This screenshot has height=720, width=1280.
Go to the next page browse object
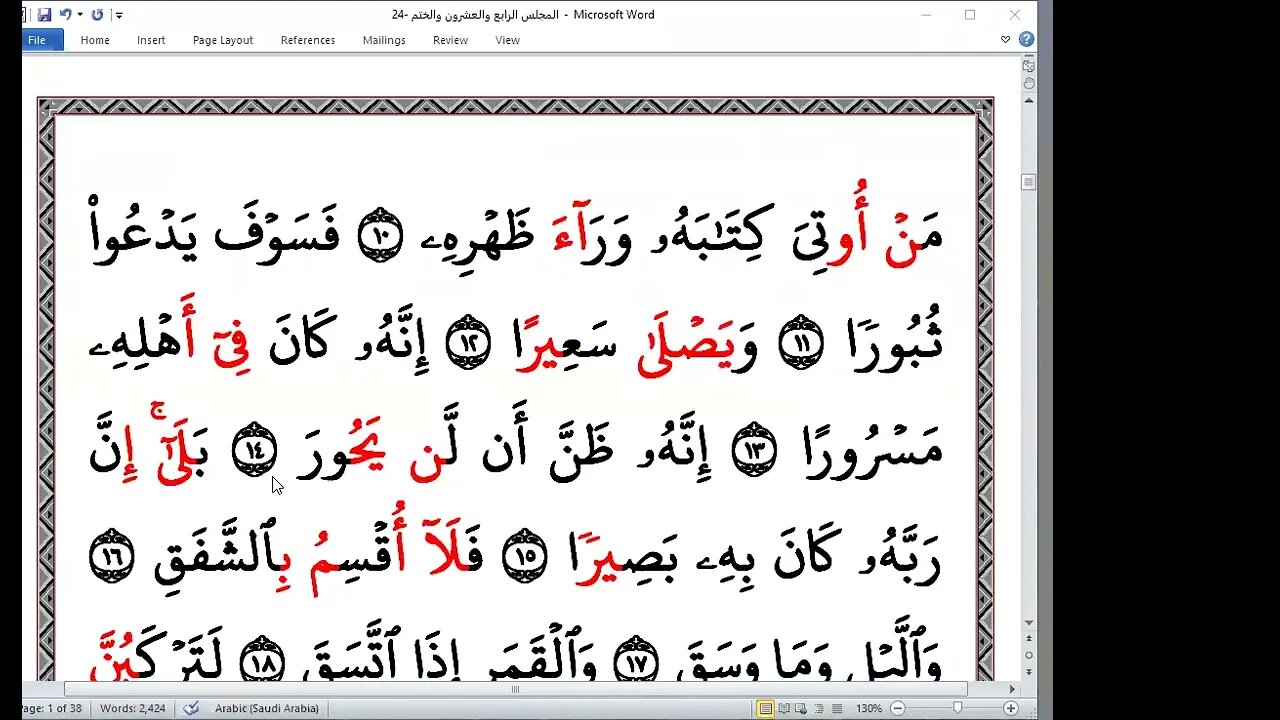[1028, 672]
